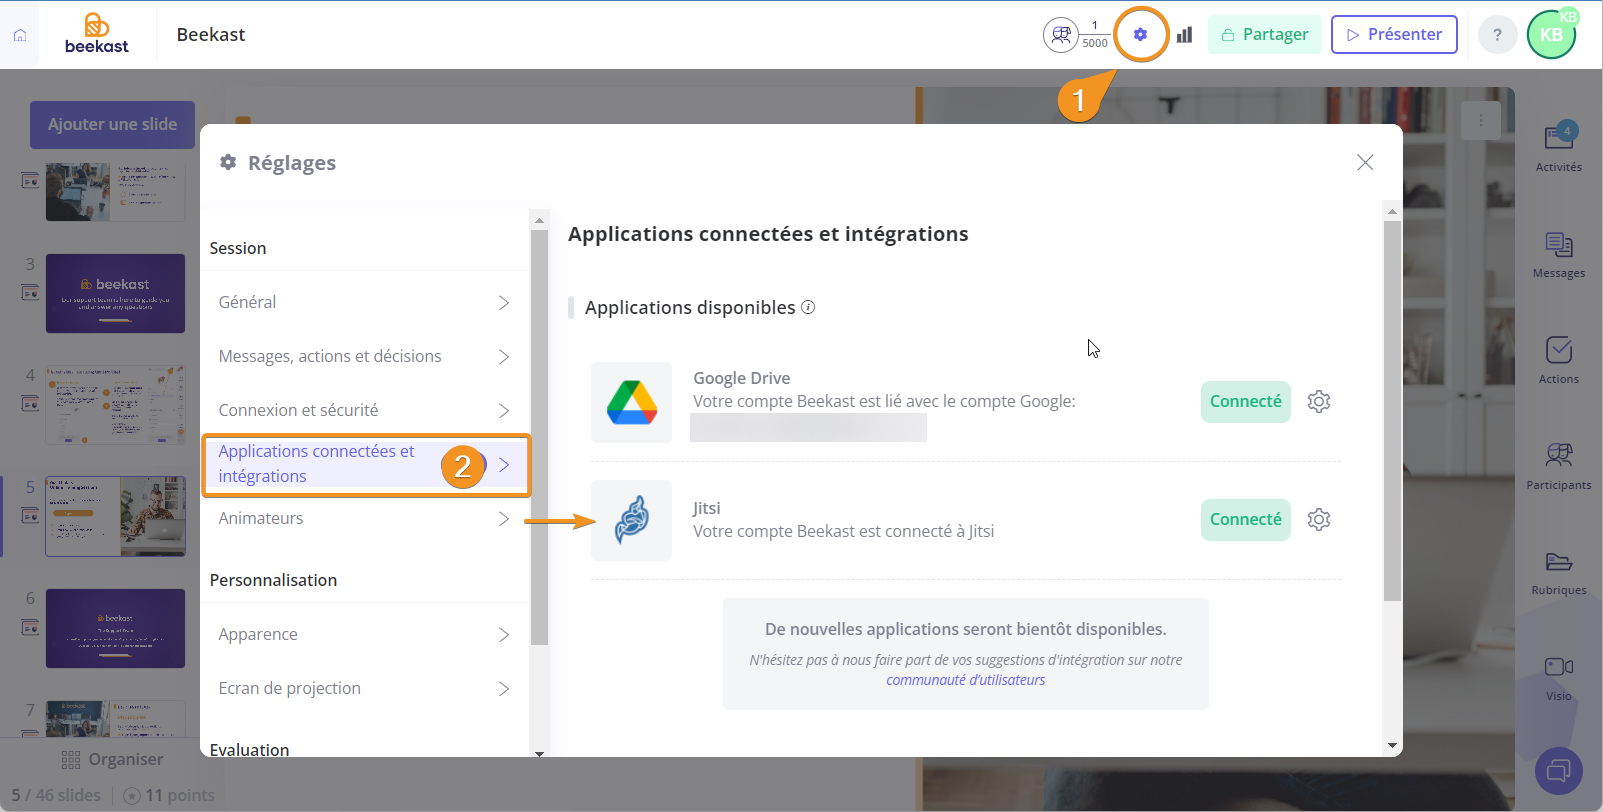Click the beekast logo
Viewport: 1603px width, 812px height.
[x=97, y=34]
